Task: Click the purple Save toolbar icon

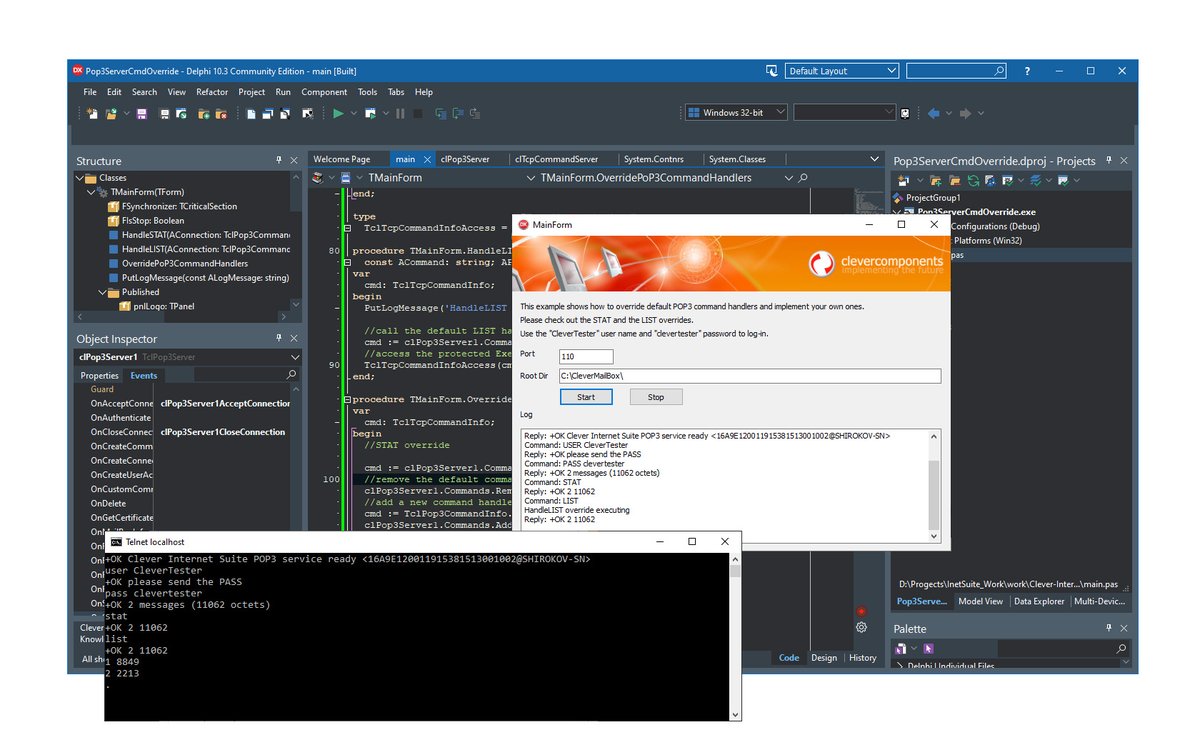Action: pyautogui.click(x=142, y=114)
